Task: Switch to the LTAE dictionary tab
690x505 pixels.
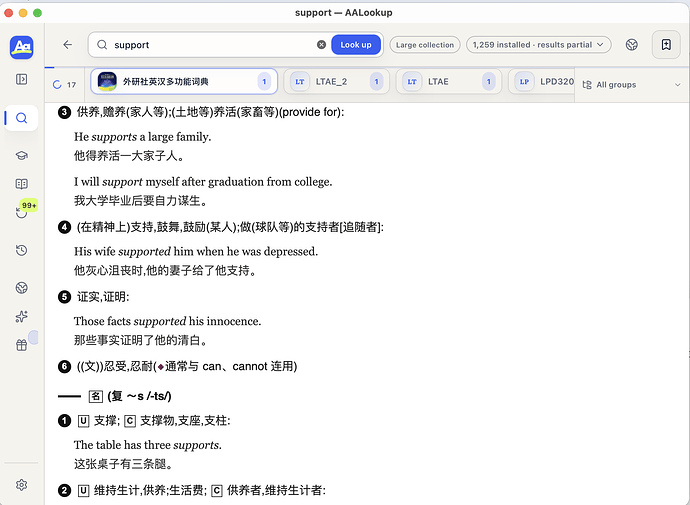Action: tap(449, 81)
